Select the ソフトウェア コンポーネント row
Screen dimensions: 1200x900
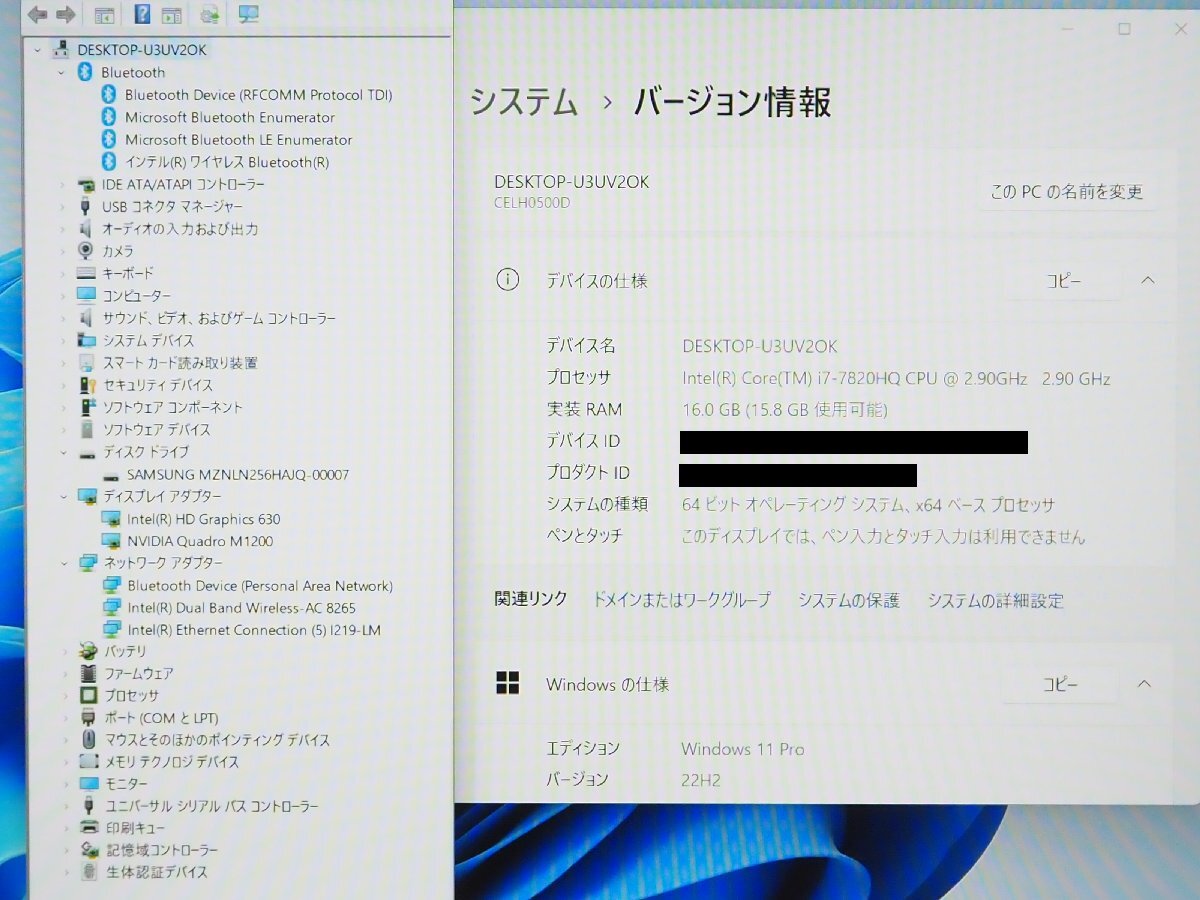[173, 407]
